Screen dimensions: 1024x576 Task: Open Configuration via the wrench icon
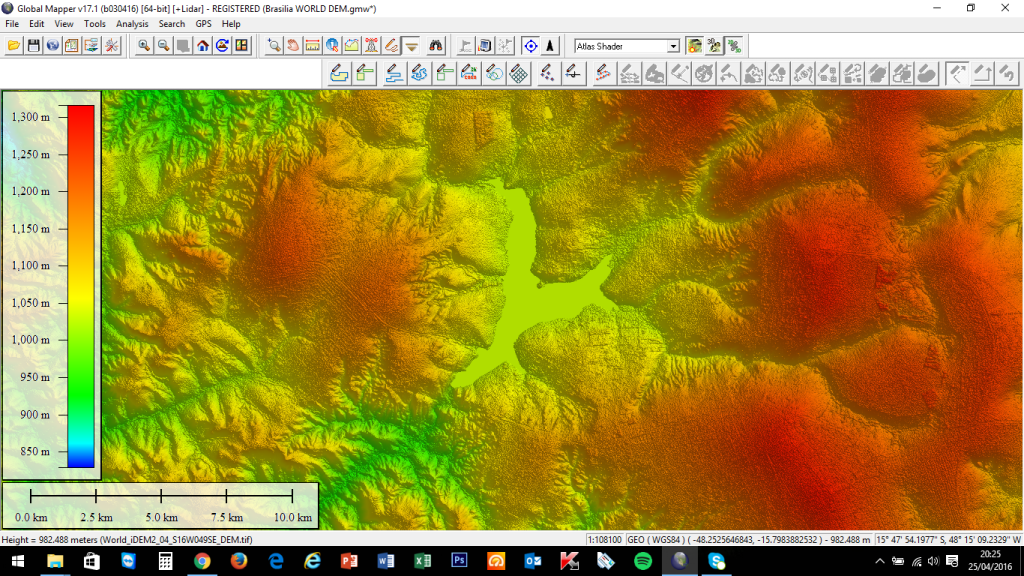111,46
